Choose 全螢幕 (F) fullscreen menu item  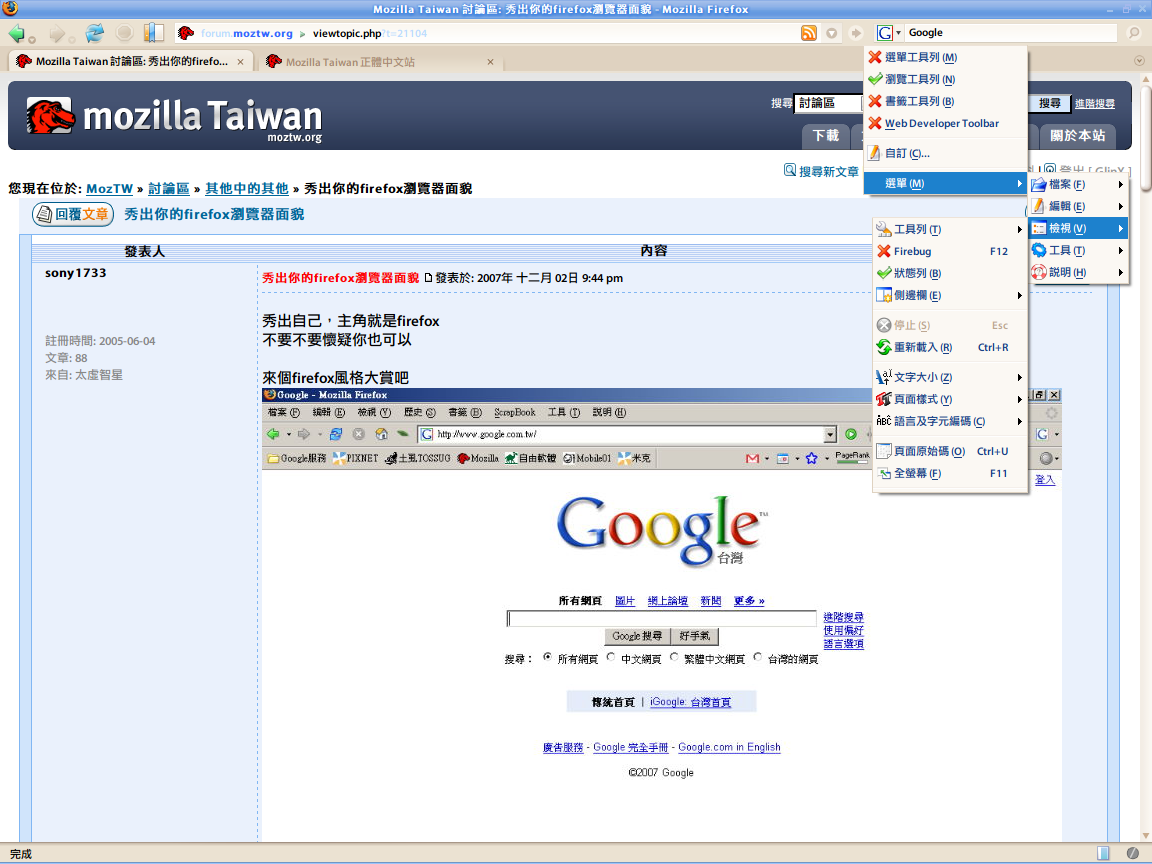point(917,473)
